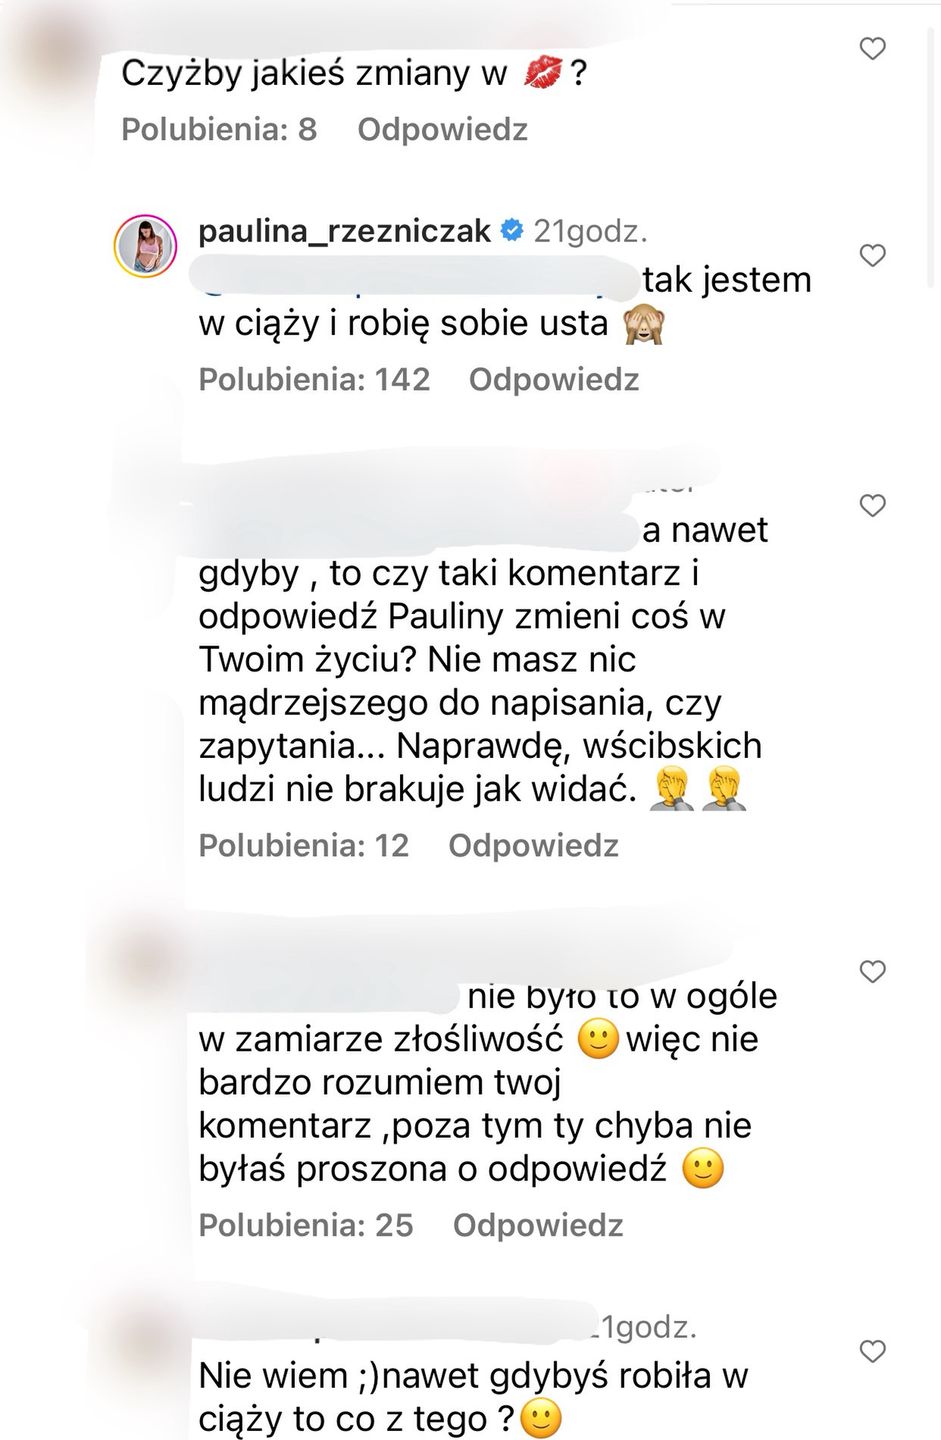Show who liked: Polubienia 142
The image size is (941, 1440).
314,380
